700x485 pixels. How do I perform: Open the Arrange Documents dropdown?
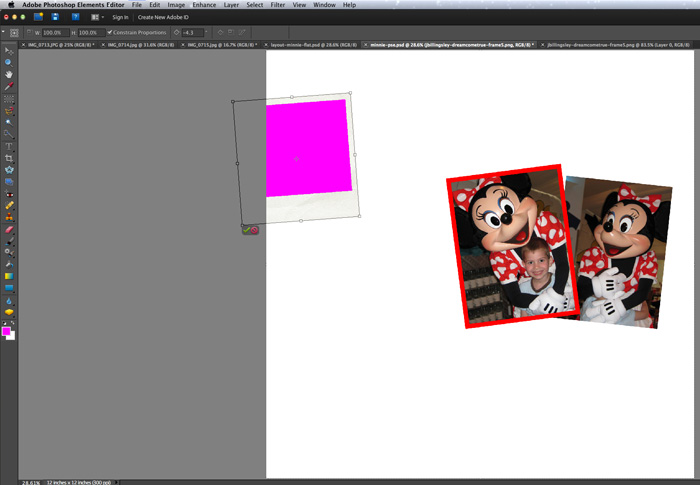(x=97, y=17)
